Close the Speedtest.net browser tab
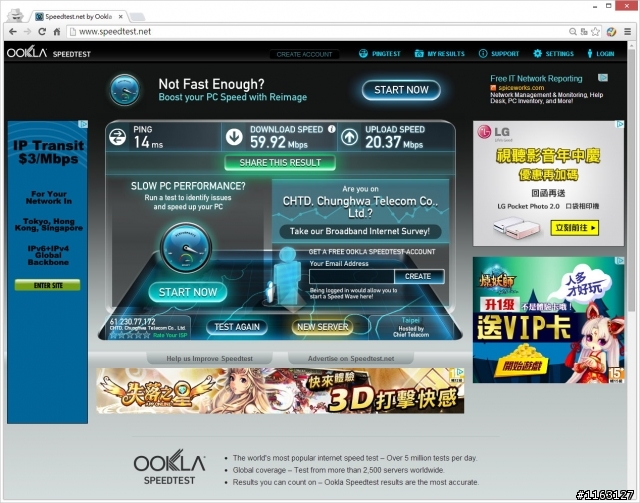640x503 pixels. click(121, 17)
